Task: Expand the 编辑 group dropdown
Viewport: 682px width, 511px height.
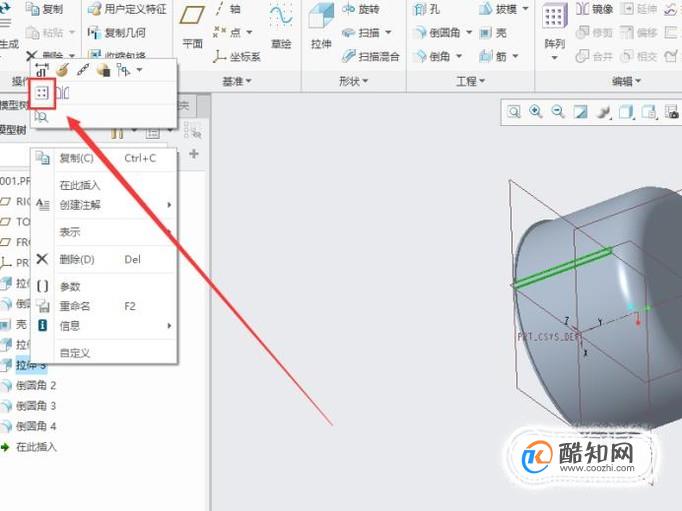Action: [x=627, y=81]
